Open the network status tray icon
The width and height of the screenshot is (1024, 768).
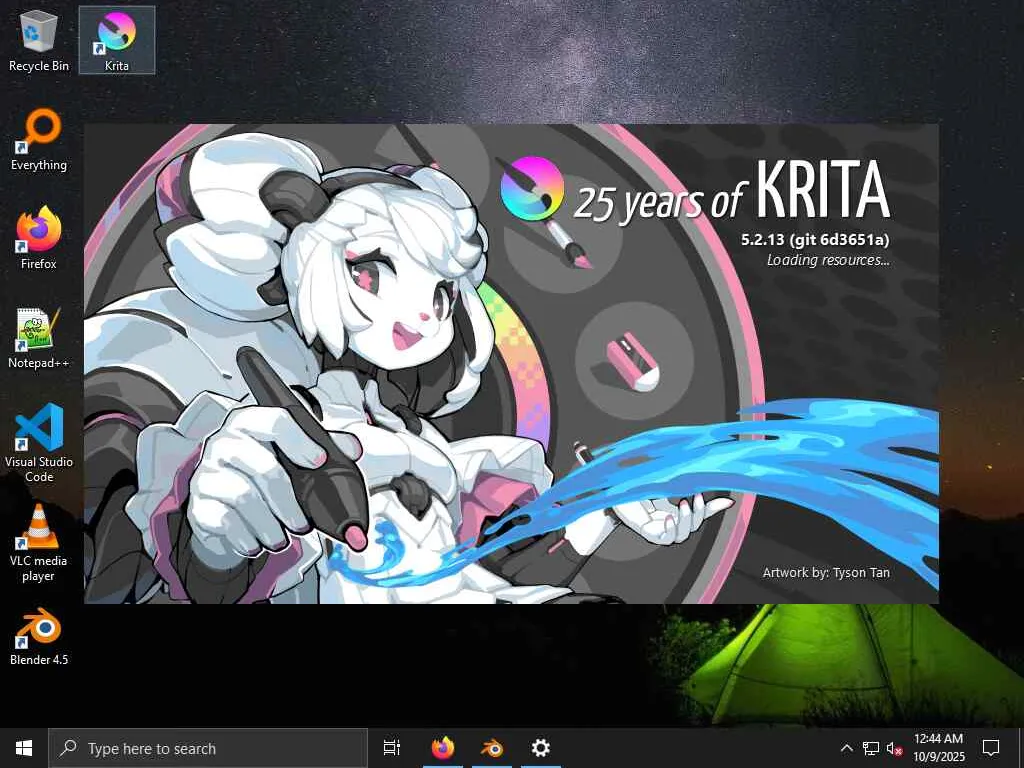(871, 748)
